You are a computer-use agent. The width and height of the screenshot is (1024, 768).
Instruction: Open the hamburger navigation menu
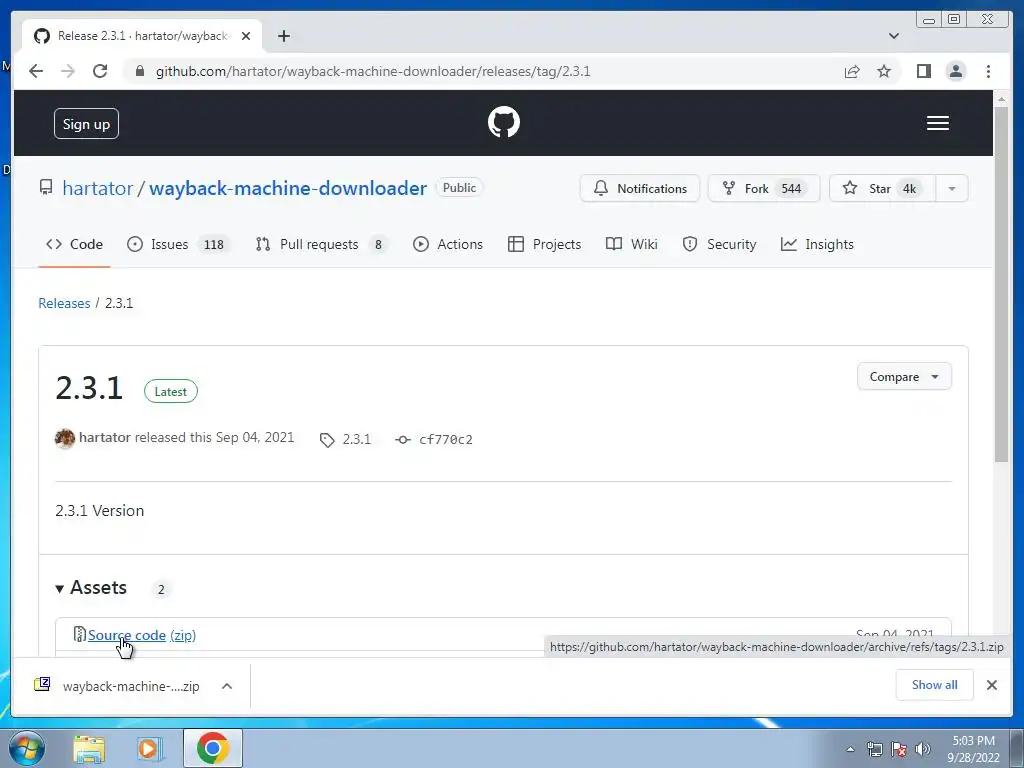[938, 123]
